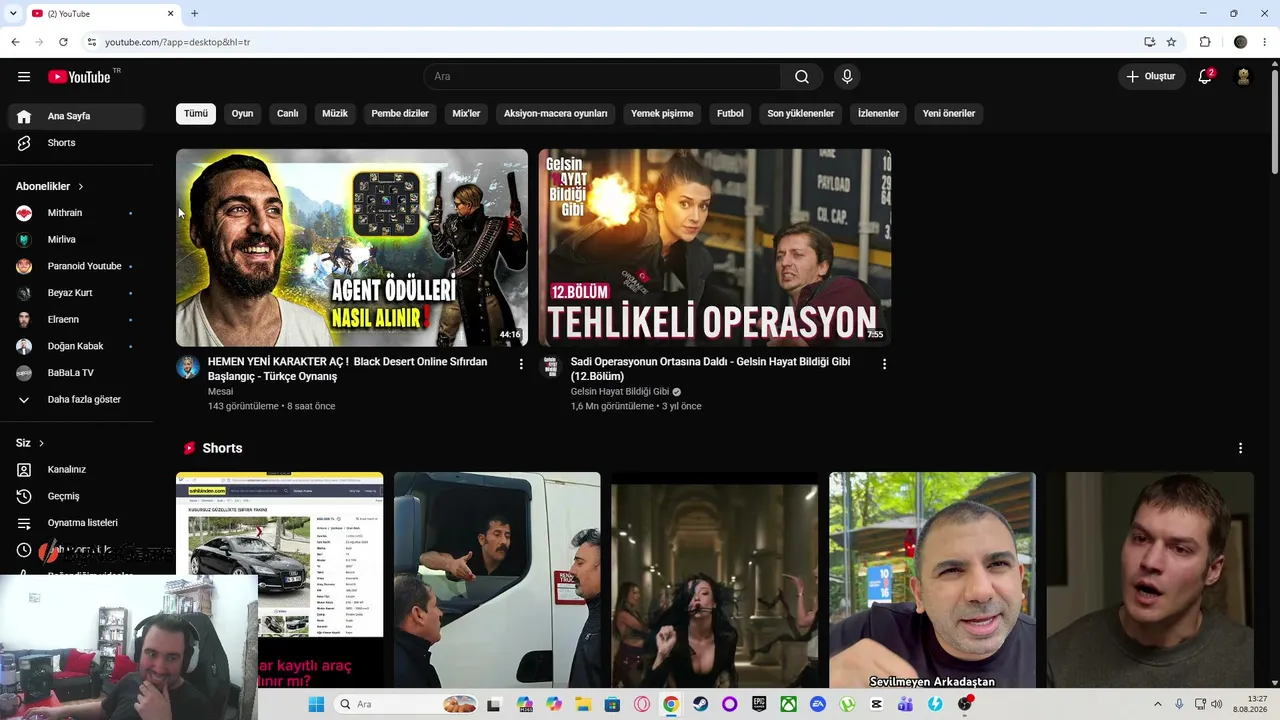Viewport: 1280px width, 720px height.
Task: Open the BaBaLa TV channel
Action: coord(76,373)
